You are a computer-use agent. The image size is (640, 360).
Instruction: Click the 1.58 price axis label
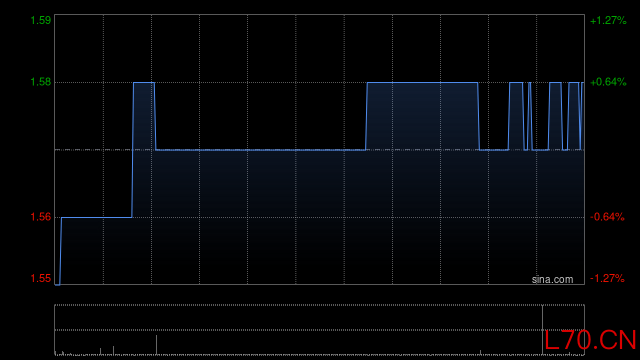41,82
